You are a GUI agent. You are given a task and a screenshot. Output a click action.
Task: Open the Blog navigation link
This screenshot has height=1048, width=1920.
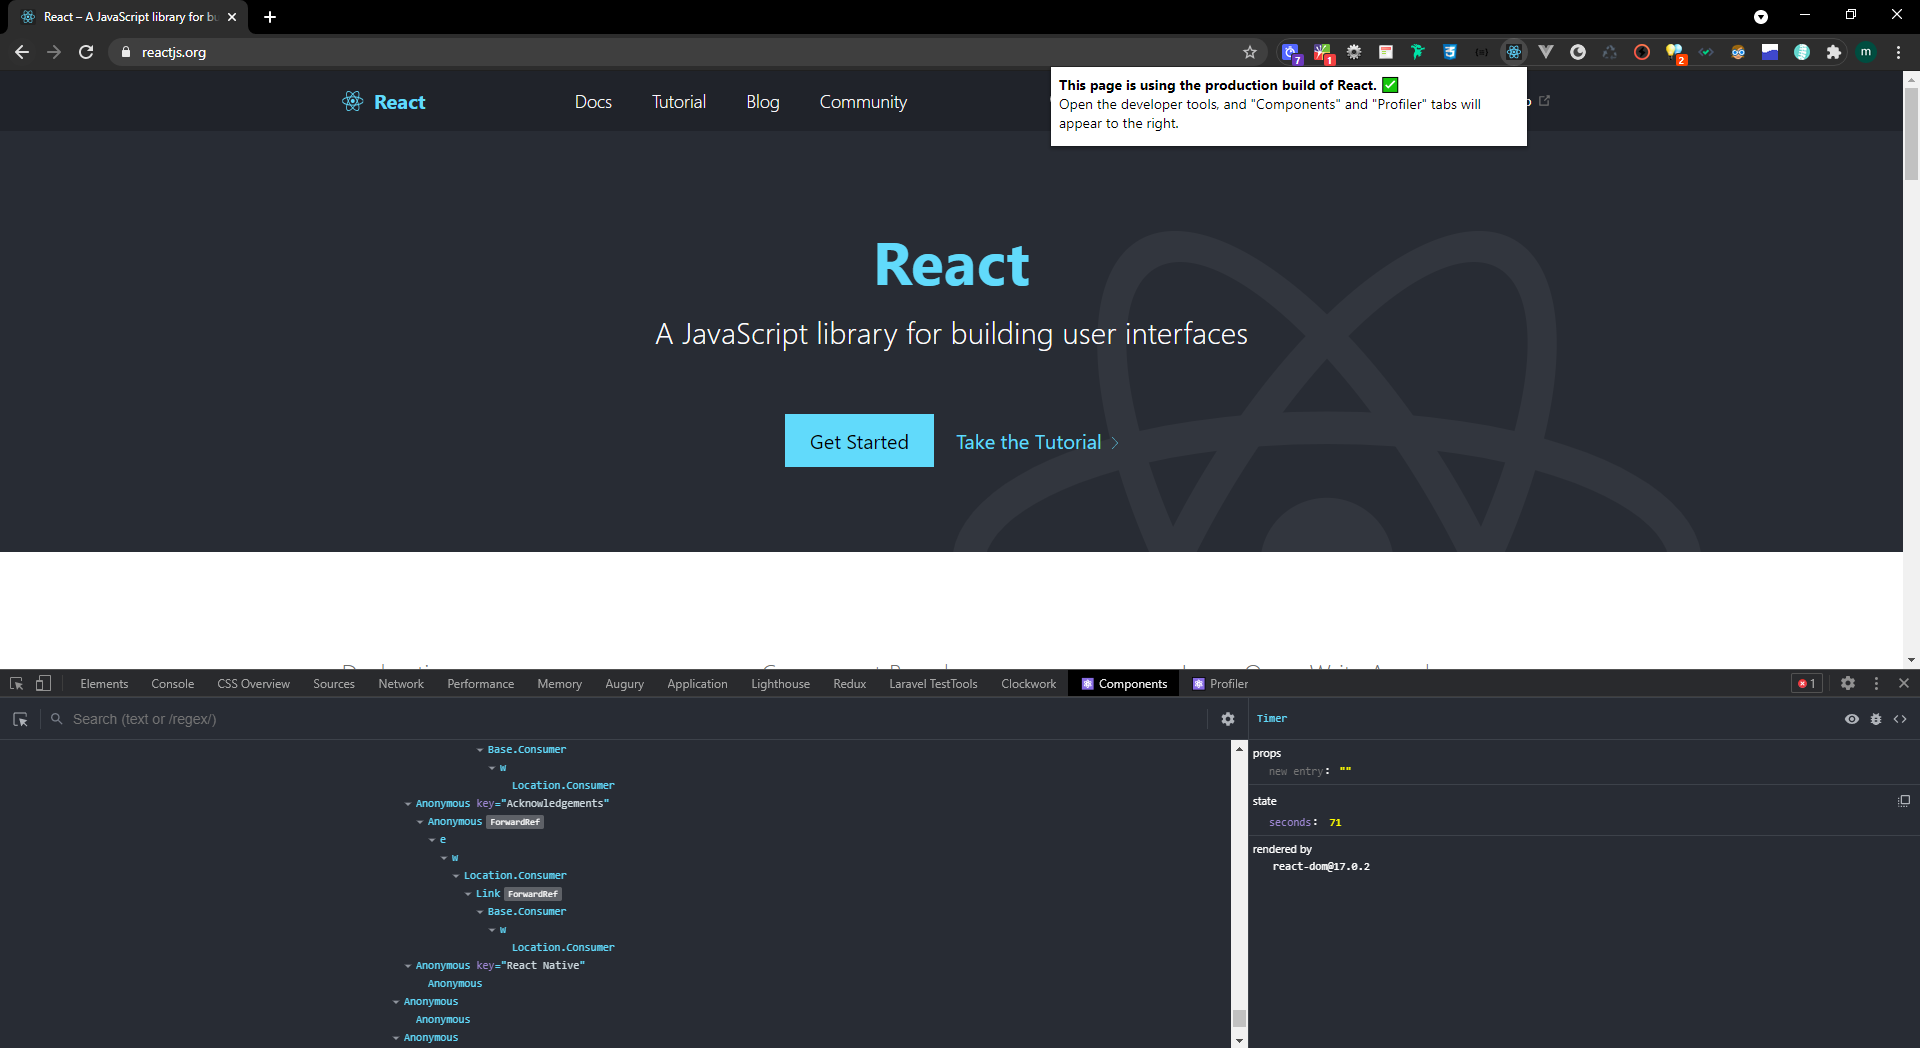click(762, 102)
